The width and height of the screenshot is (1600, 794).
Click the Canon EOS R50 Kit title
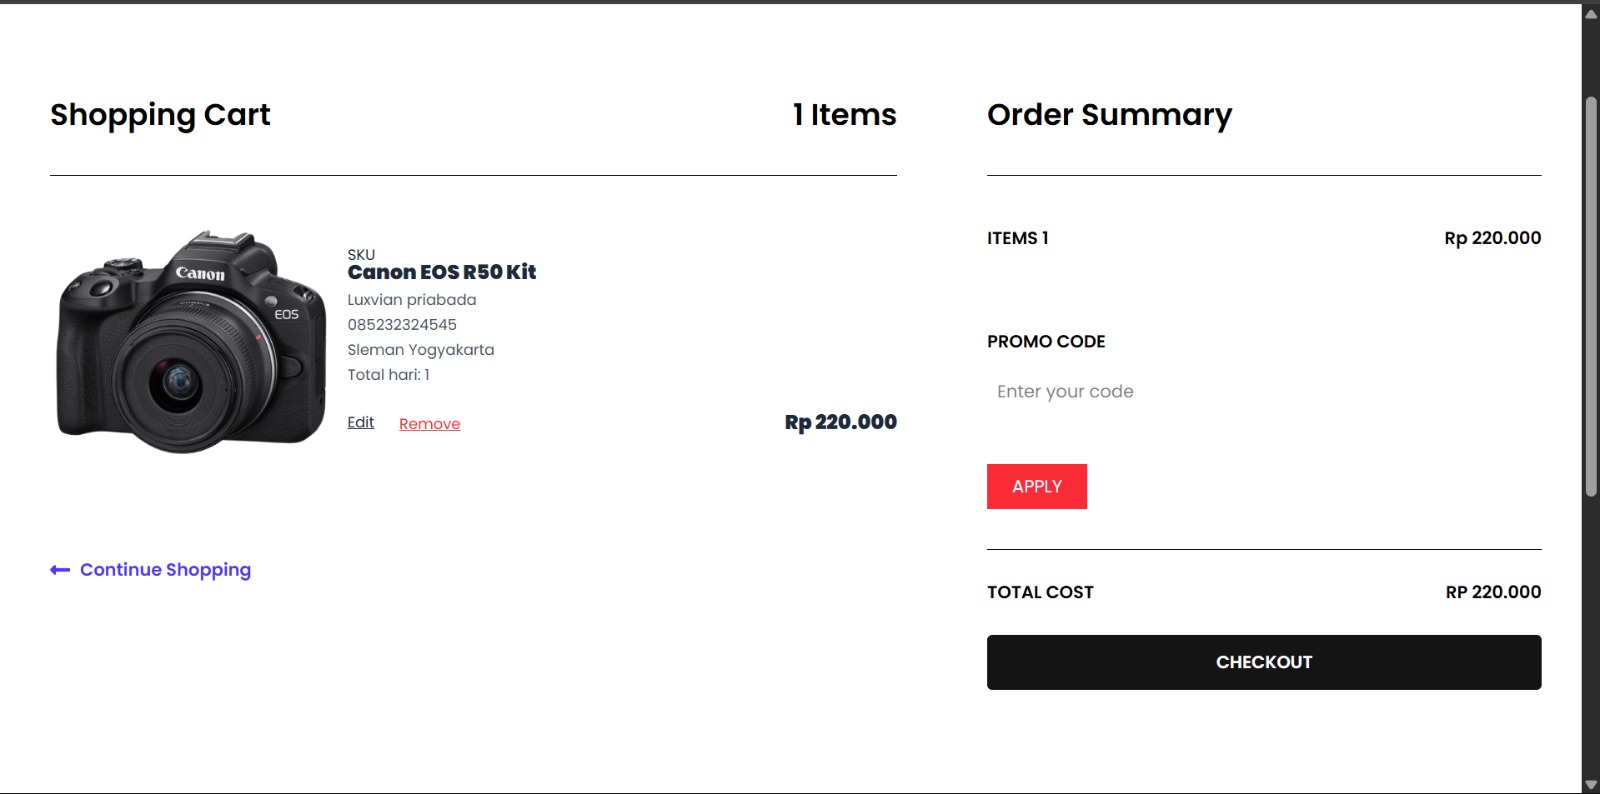441,272
